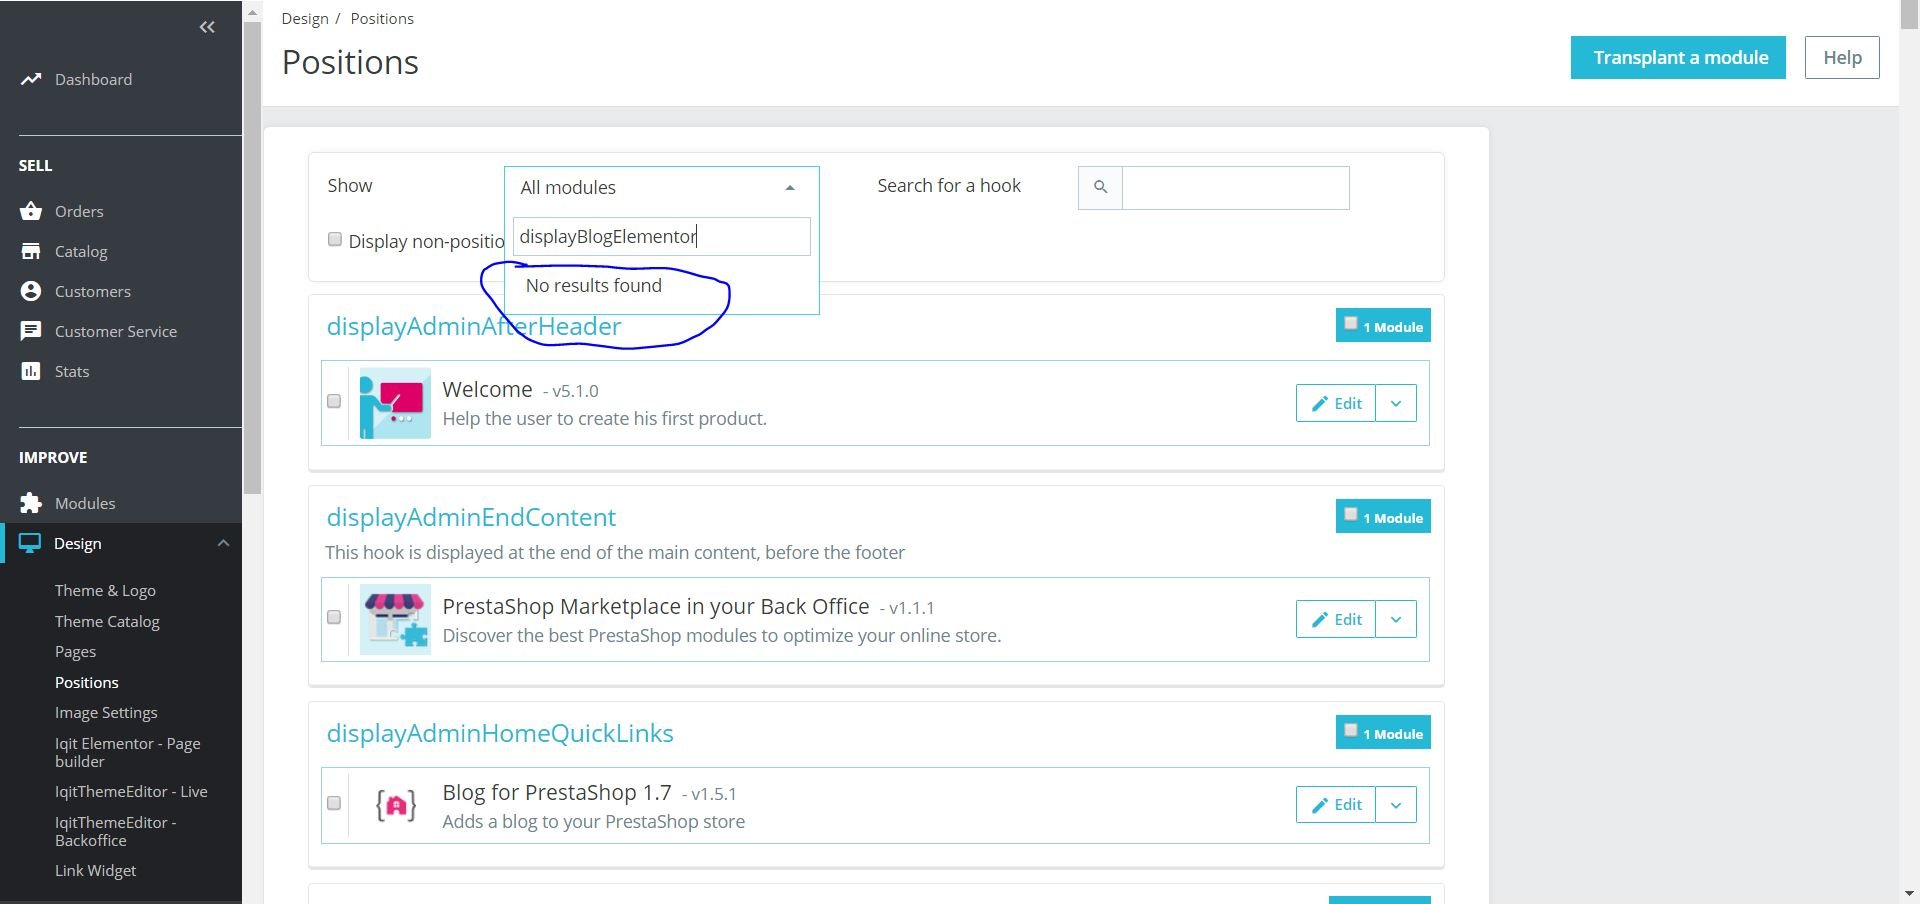Click the module filter field containing displayBlogElementor
This screenshot has width=1920, height=904.
click(x=662, y=236)
